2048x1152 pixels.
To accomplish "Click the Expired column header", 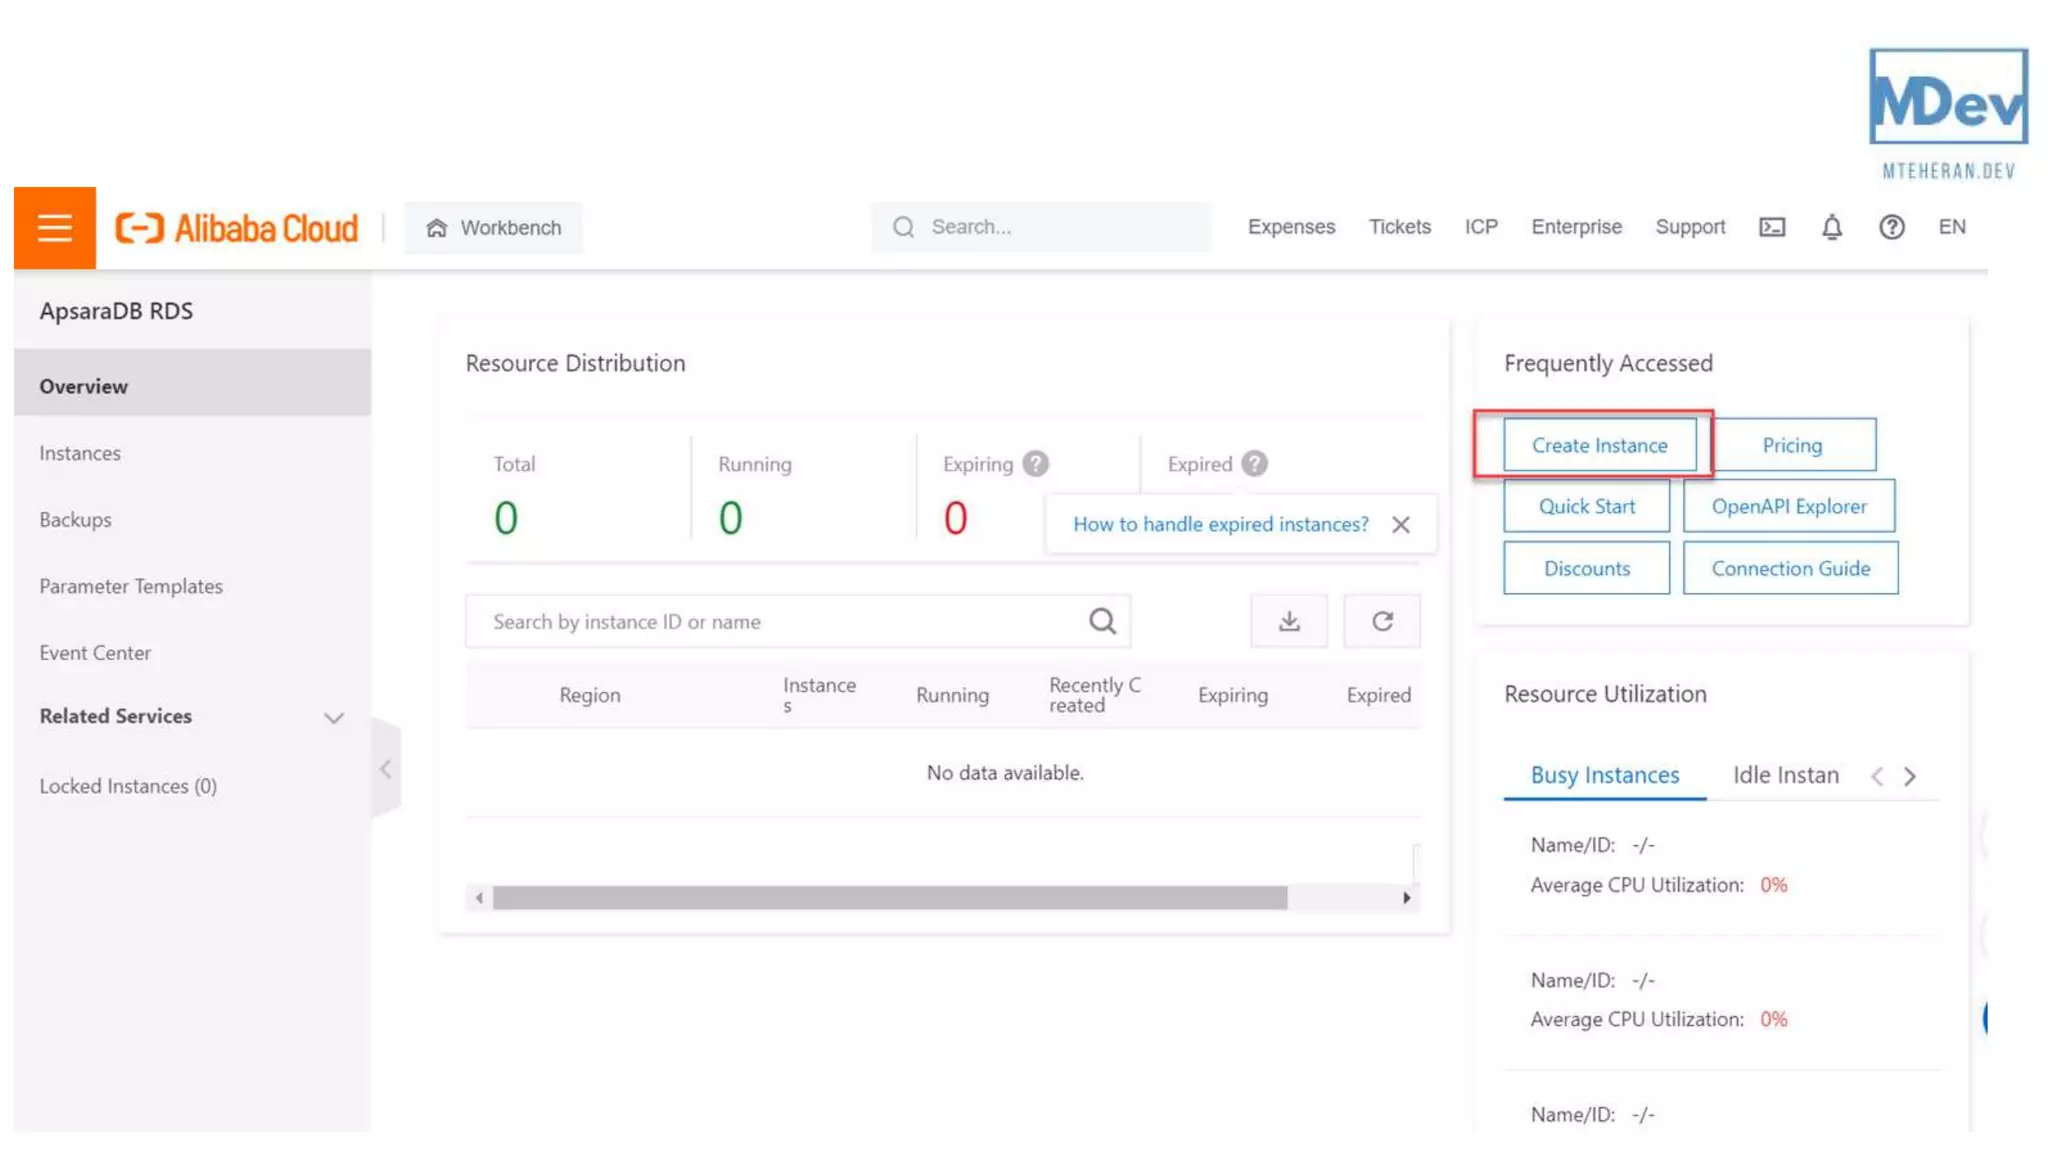I will (1378, 695).
